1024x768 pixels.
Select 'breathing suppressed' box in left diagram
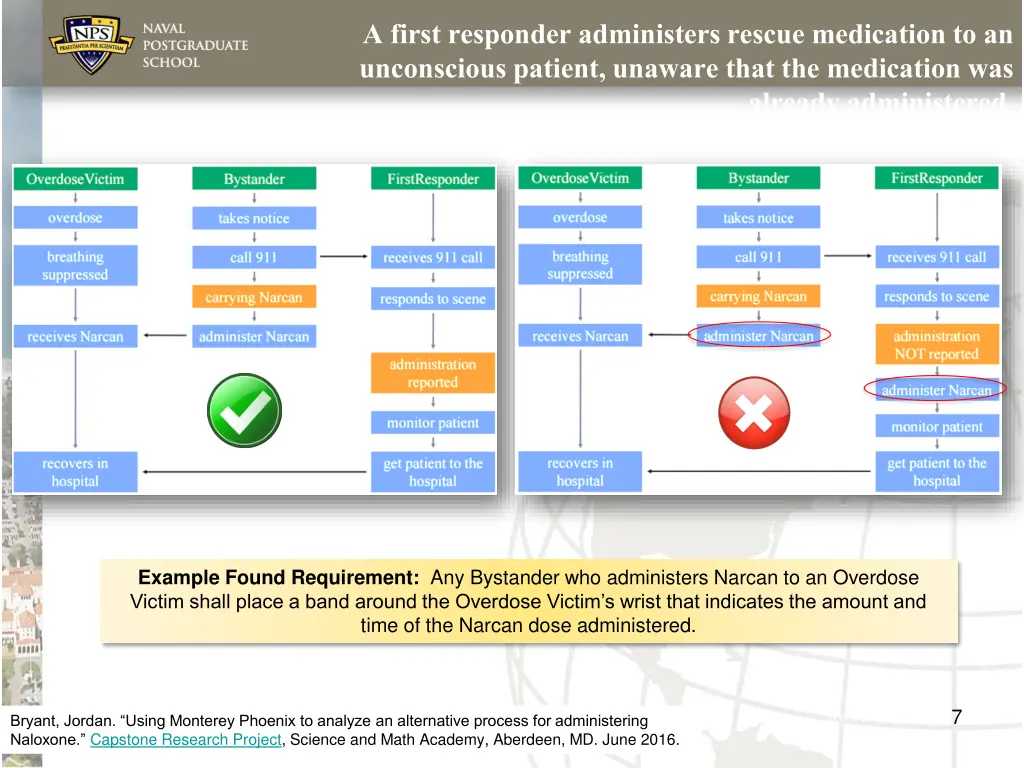75,266
